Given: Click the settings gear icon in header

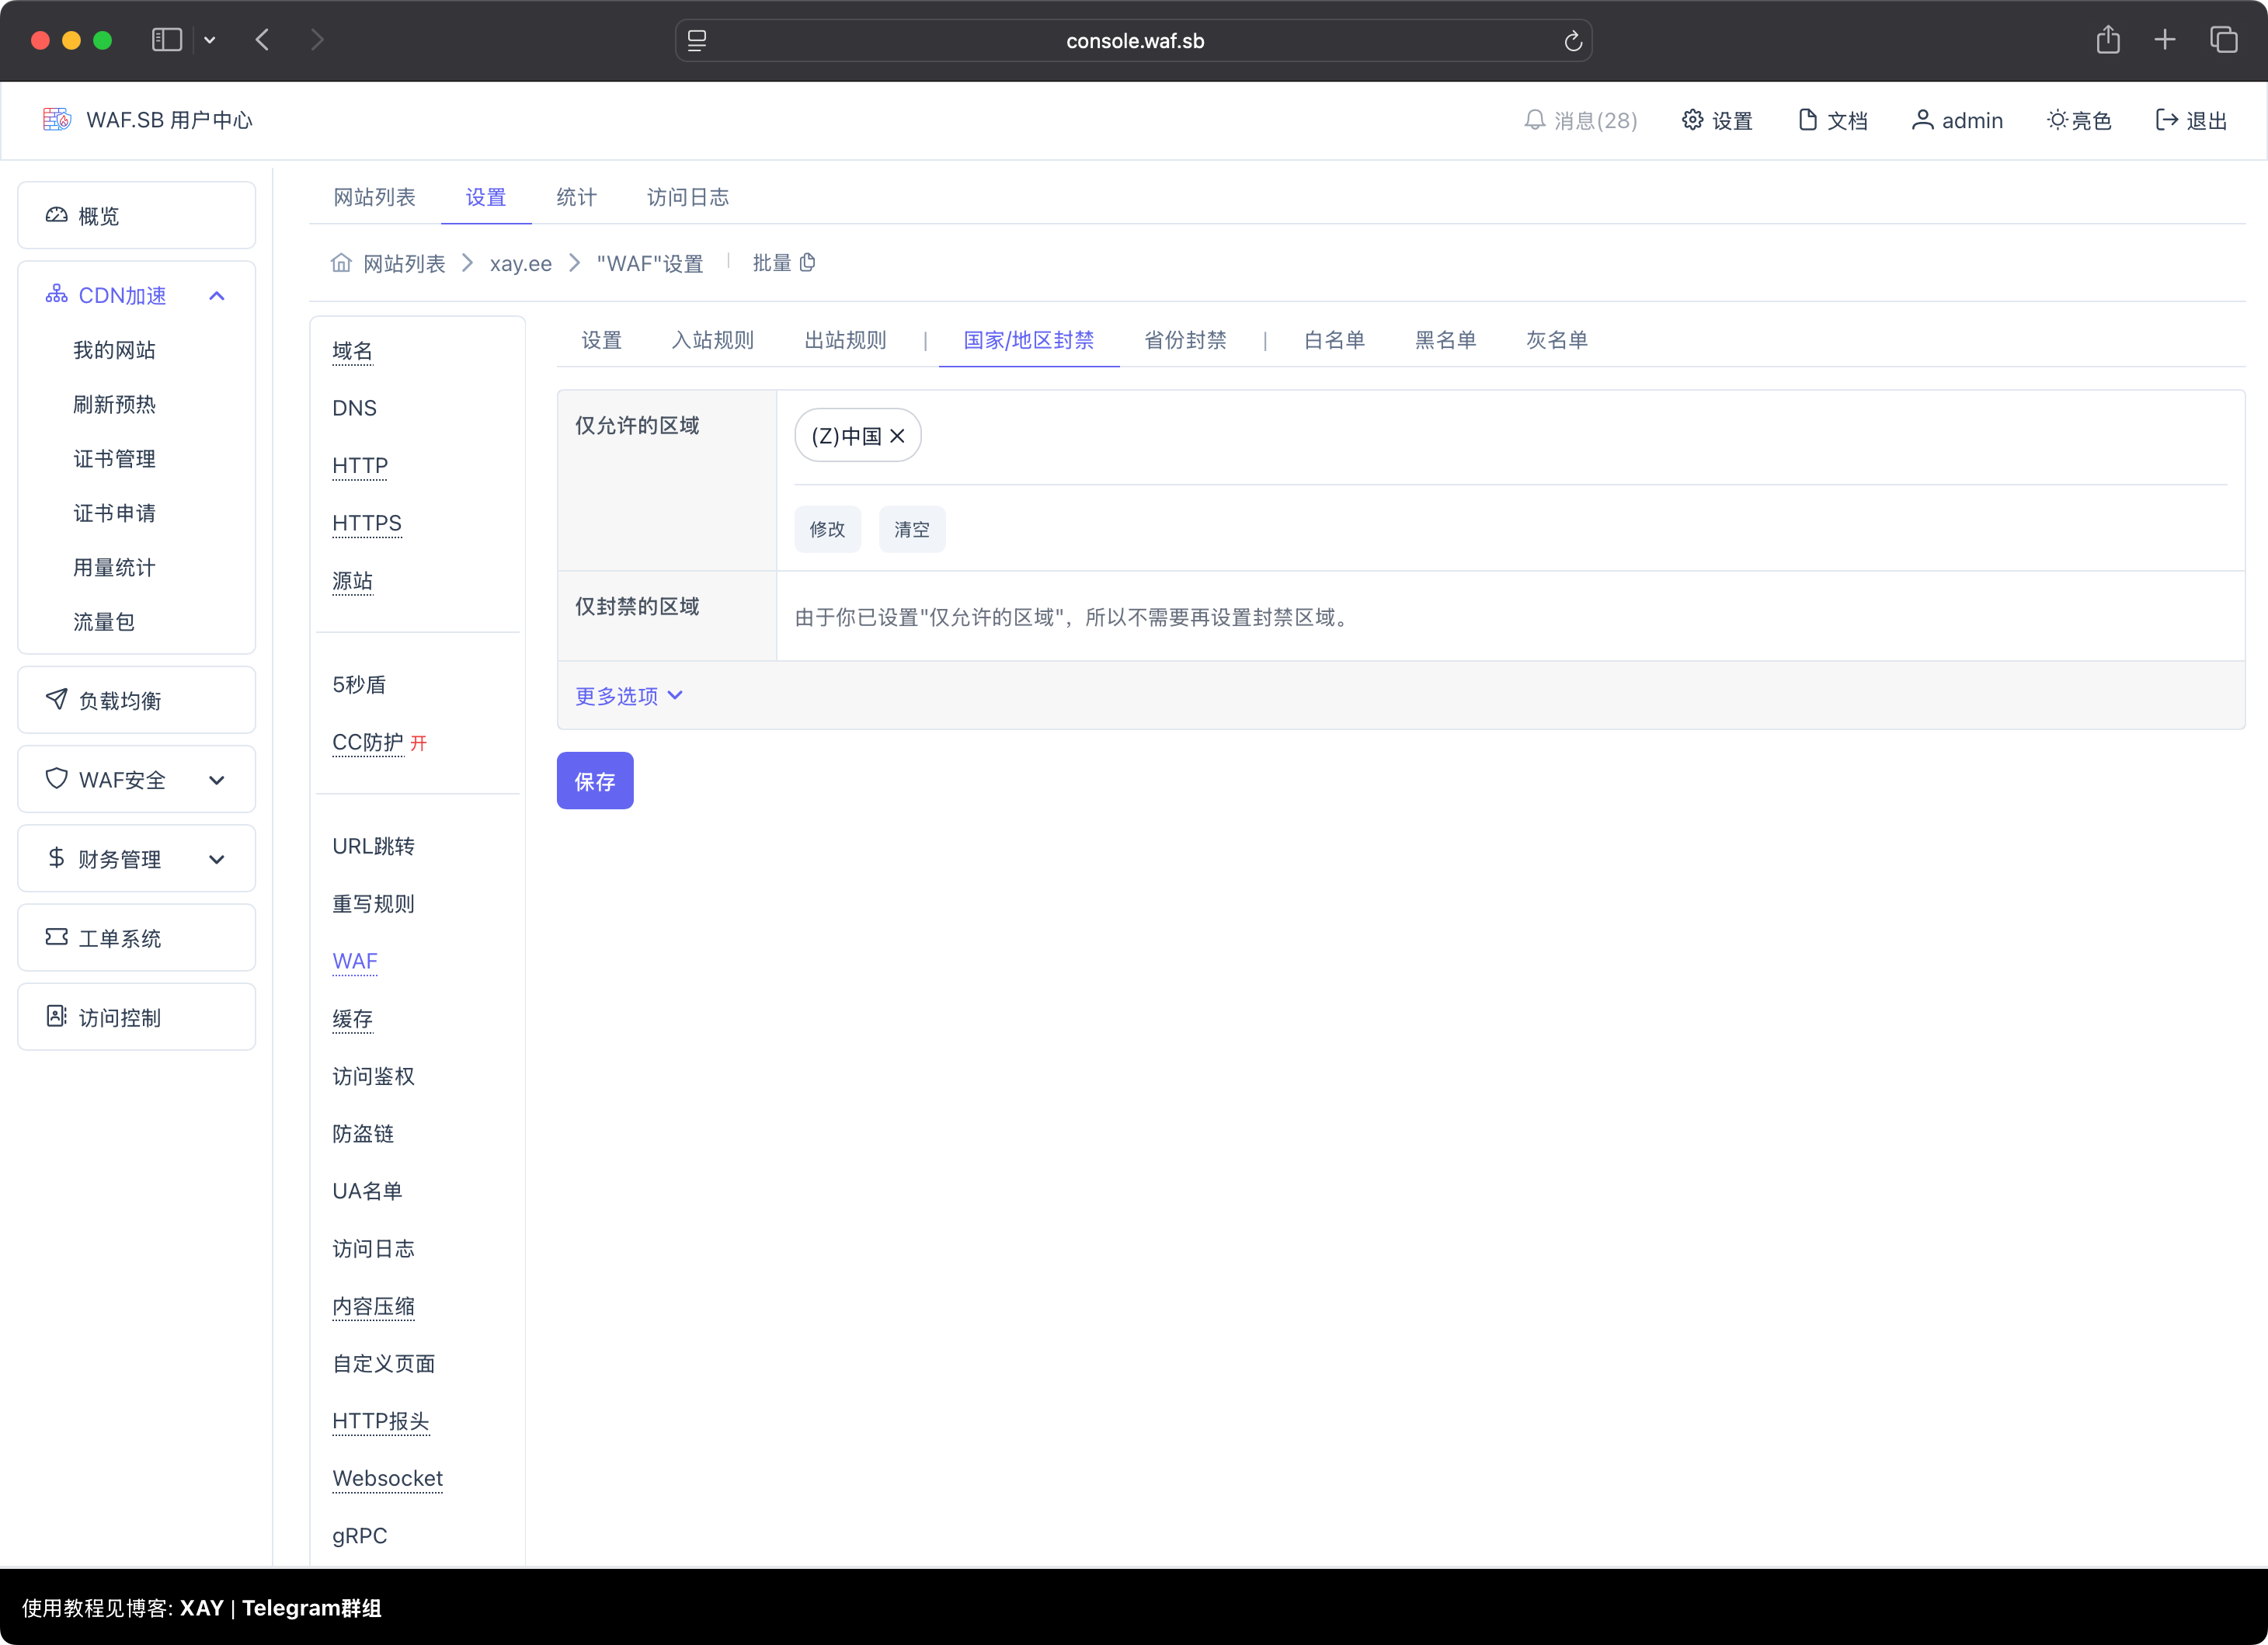Looking at the screenshot, I should pyautogui.click(x=1692, y=120).
